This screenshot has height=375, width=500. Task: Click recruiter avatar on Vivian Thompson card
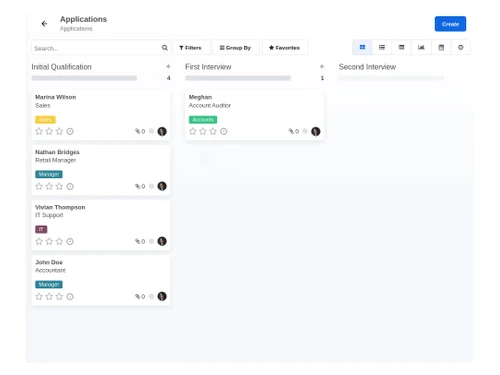pyautogui.click(x=162, y=241)
